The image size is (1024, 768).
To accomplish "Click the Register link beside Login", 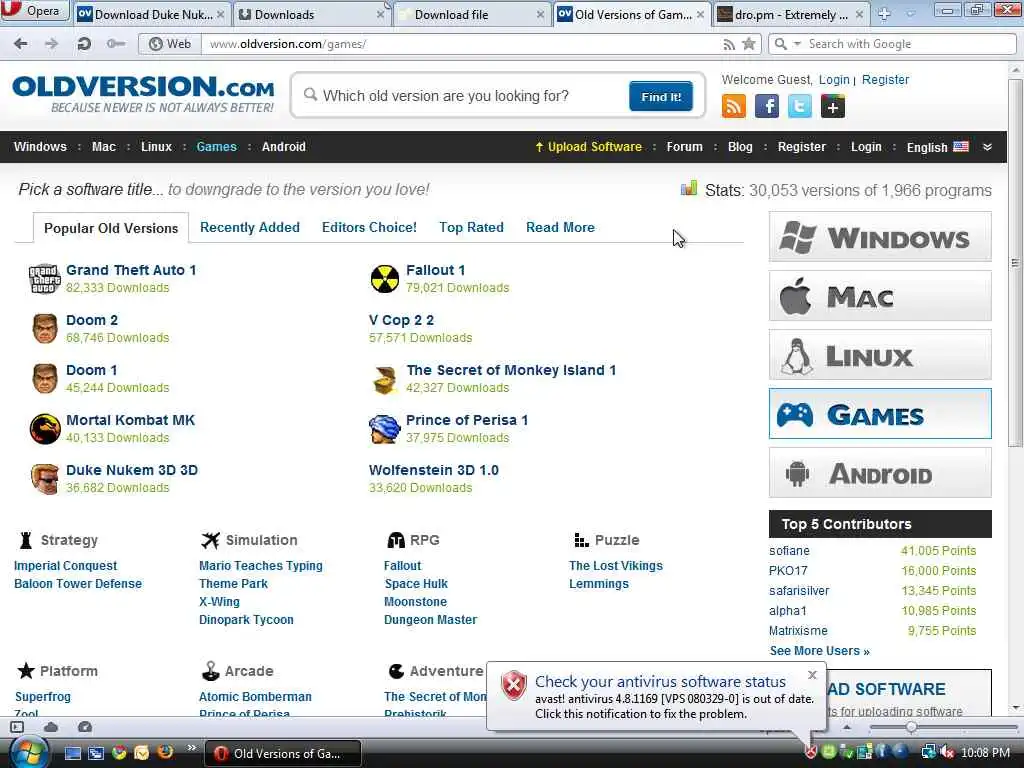I will click(885, 80).
